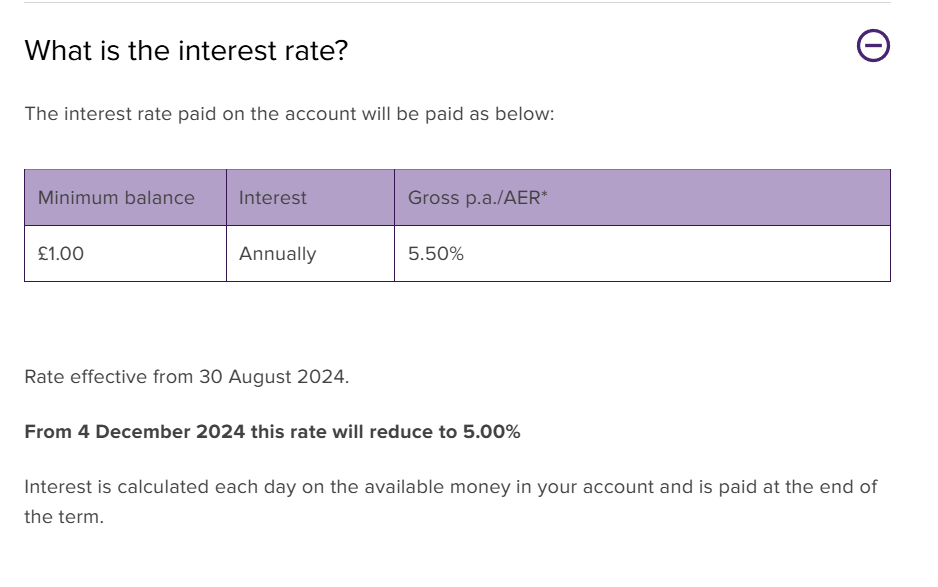Click the words "interest rate?" in the heading
The image size is (938, 587).
coord(263,50)
